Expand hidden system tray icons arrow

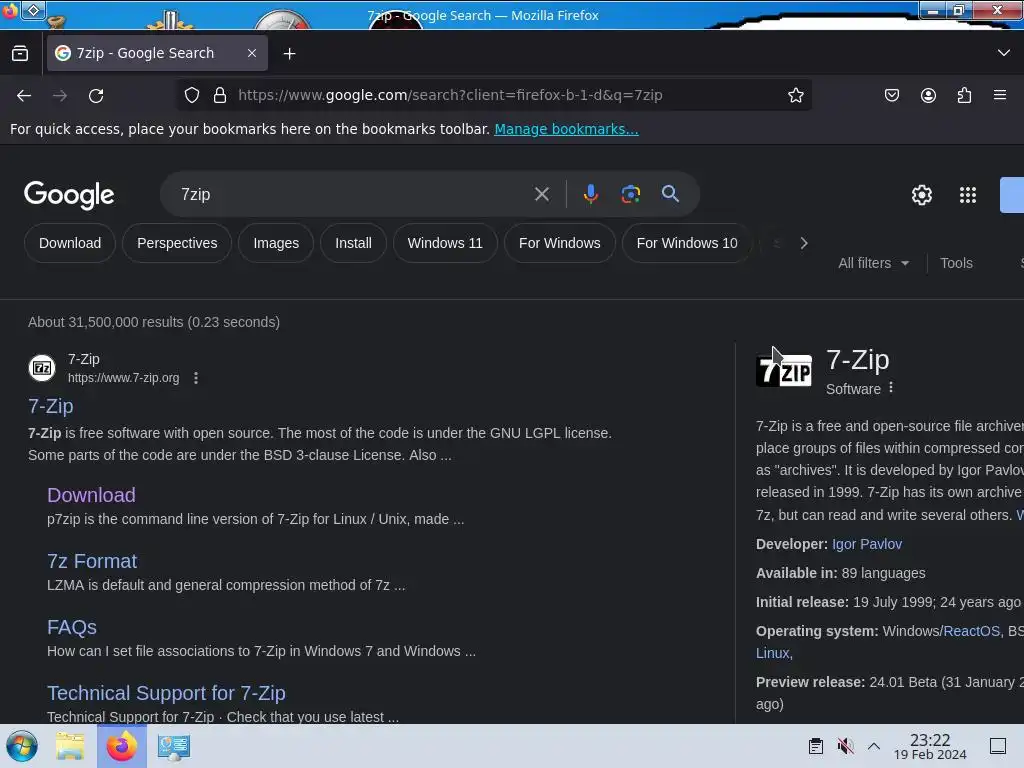[x=874, y=746]
